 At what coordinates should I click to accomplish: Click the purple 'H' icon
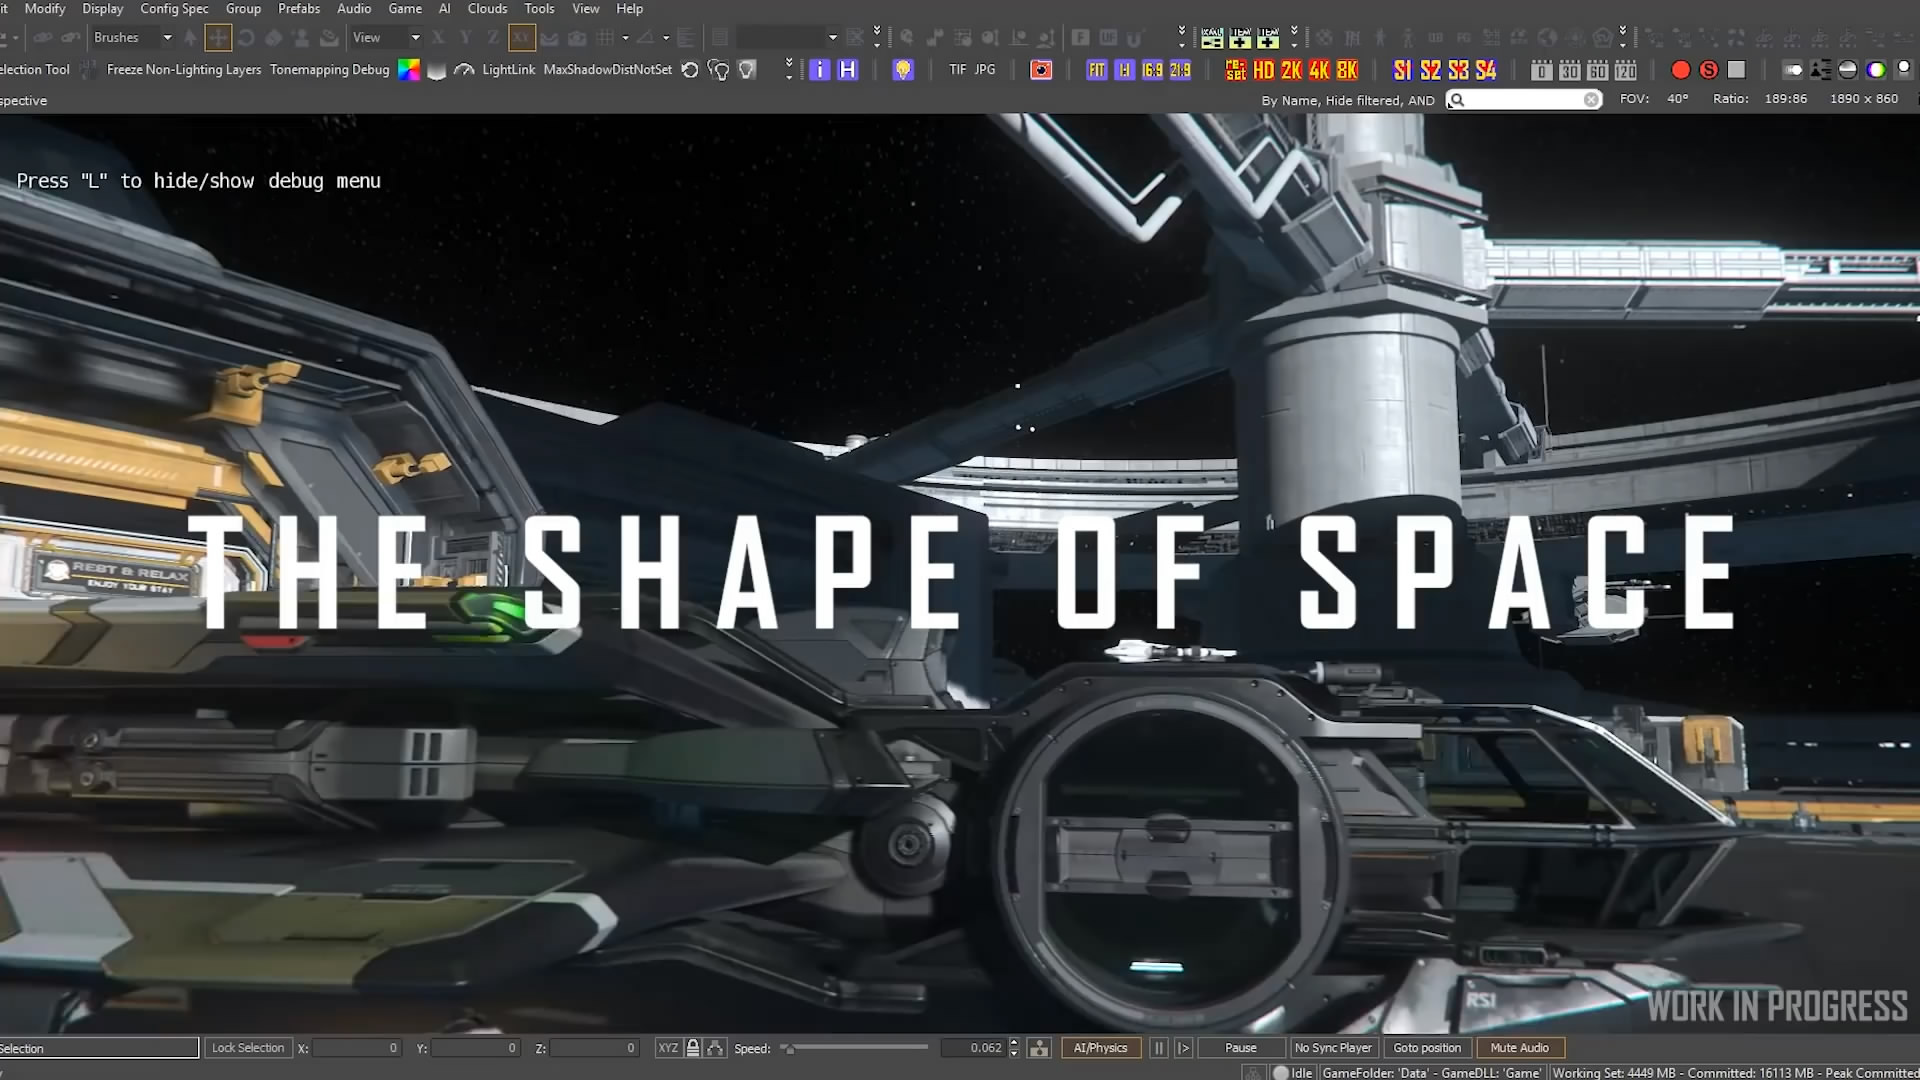pyautogui.click(x=847, y=69)
